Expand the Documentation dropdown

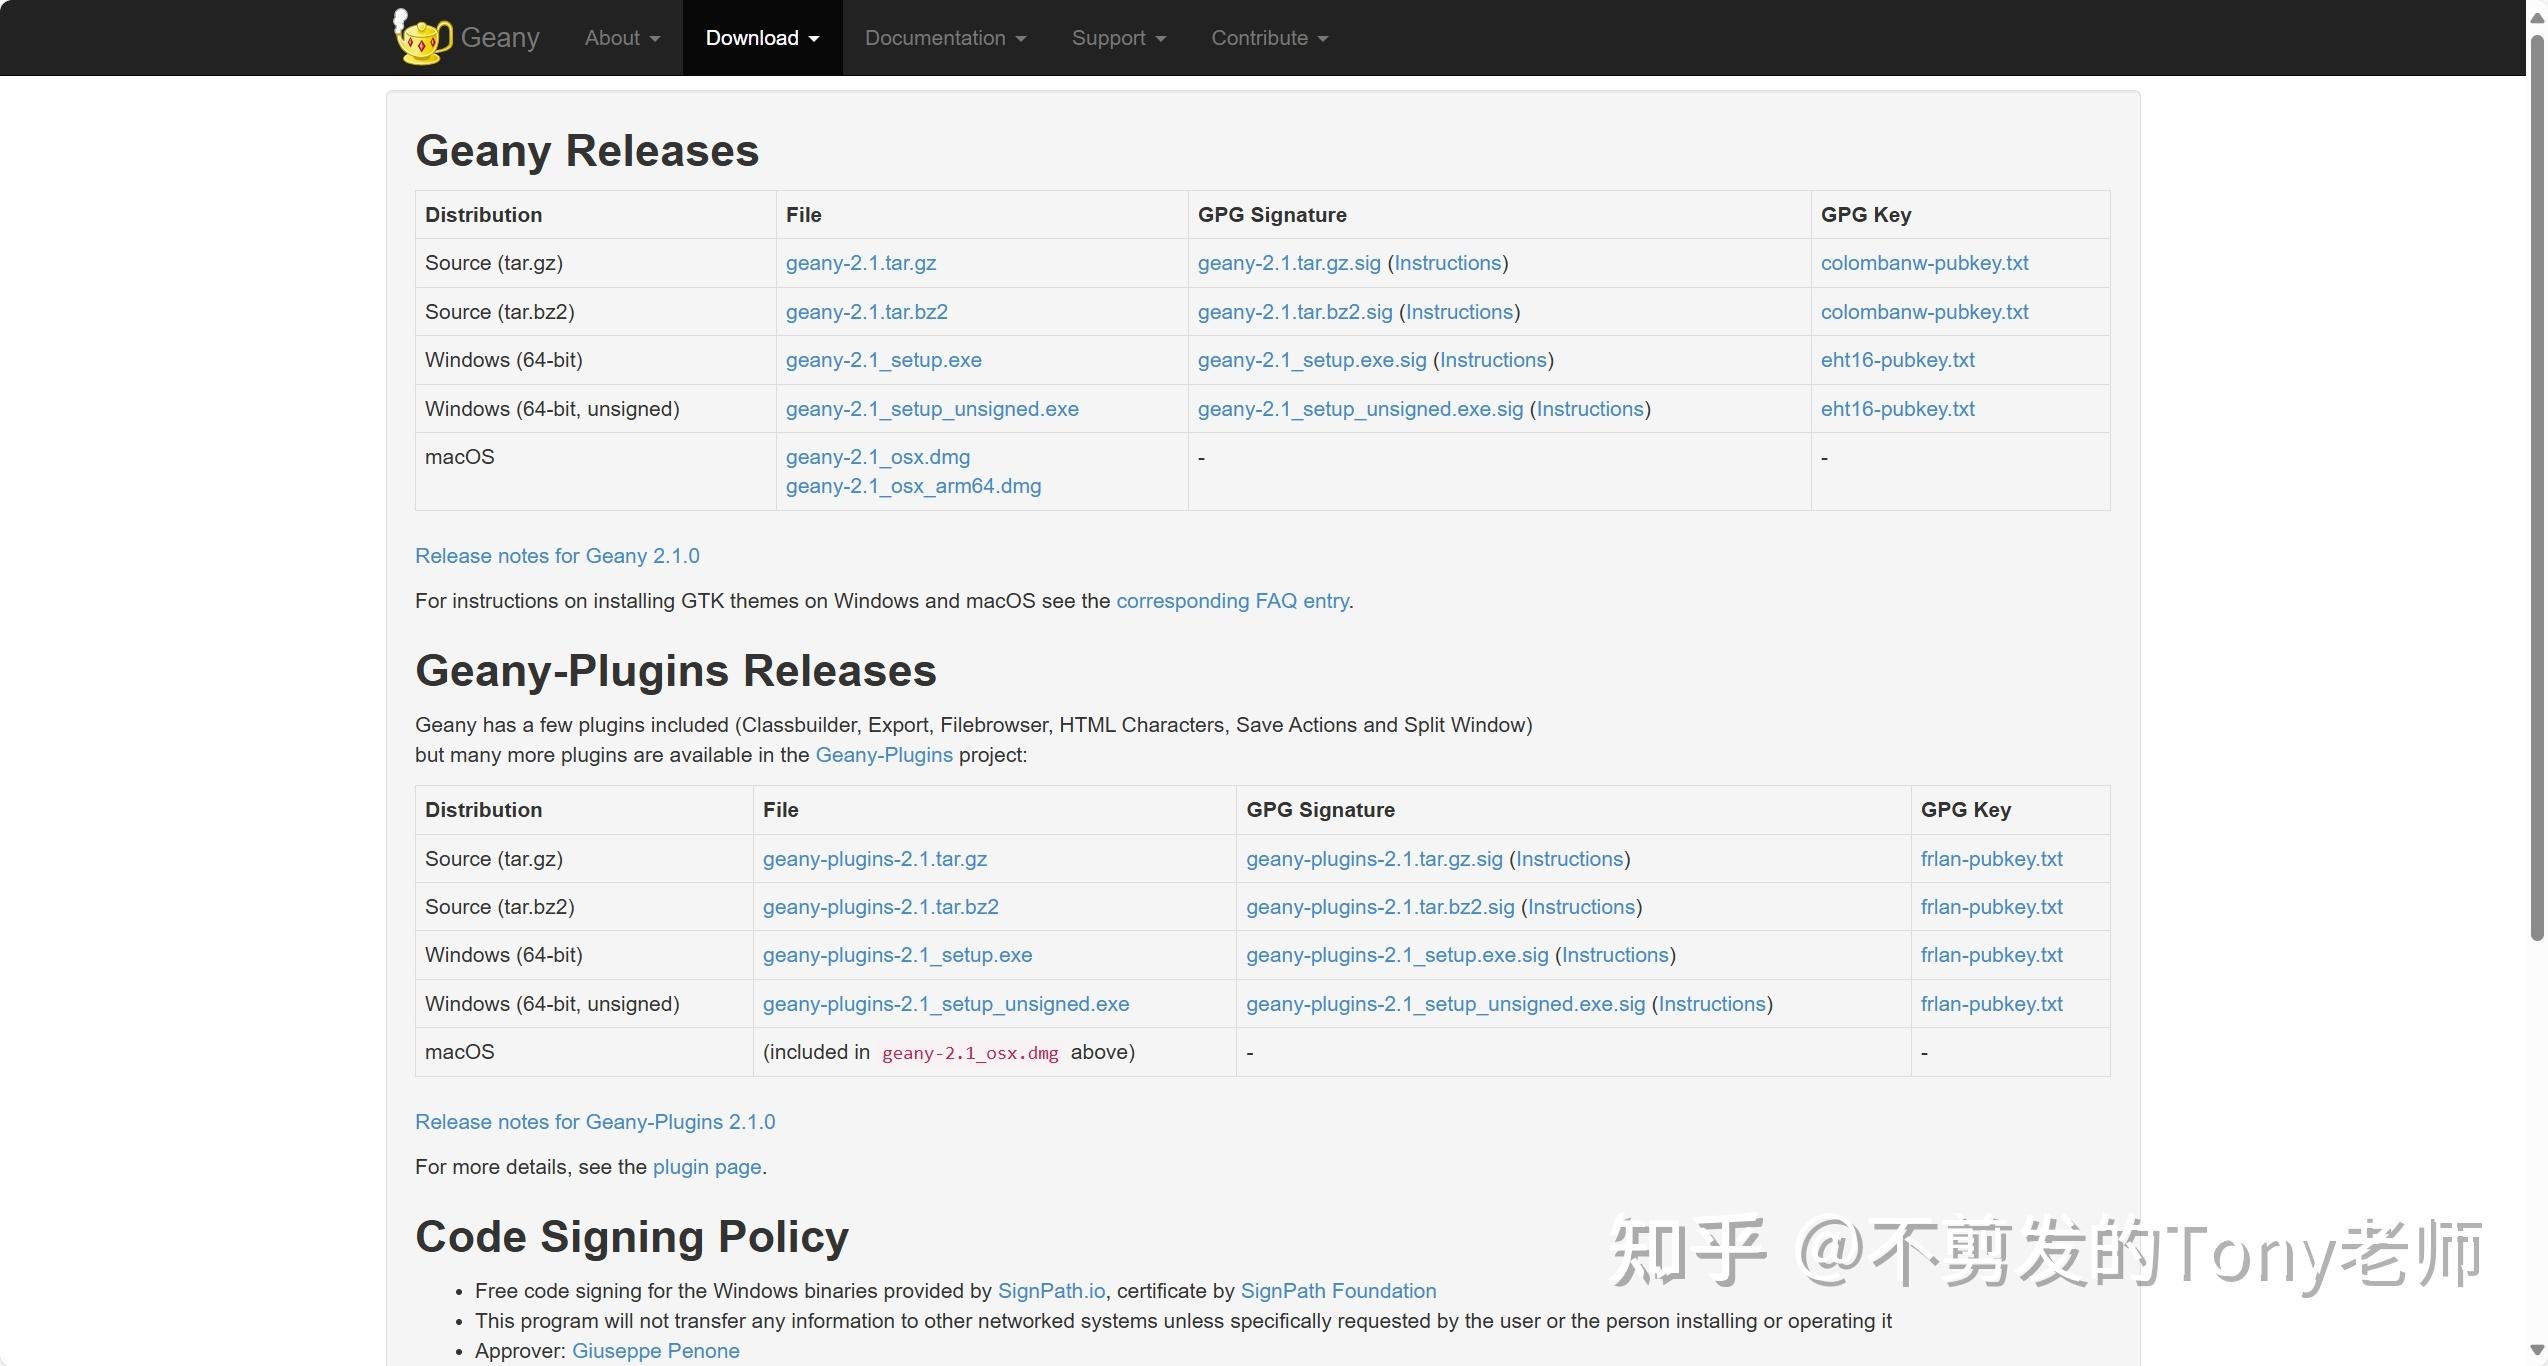coord(943,38)
